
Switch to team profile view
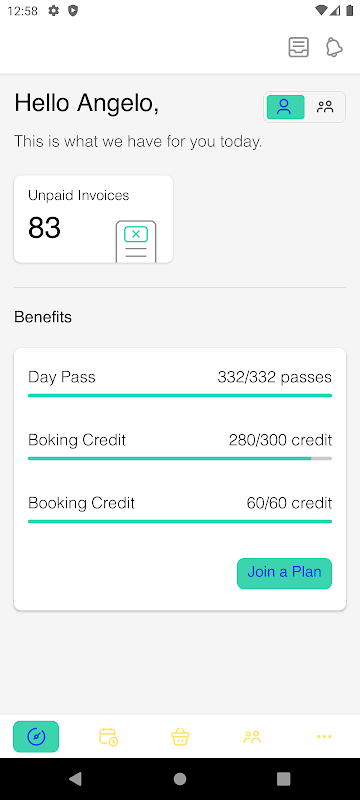[x=325, y=107]
